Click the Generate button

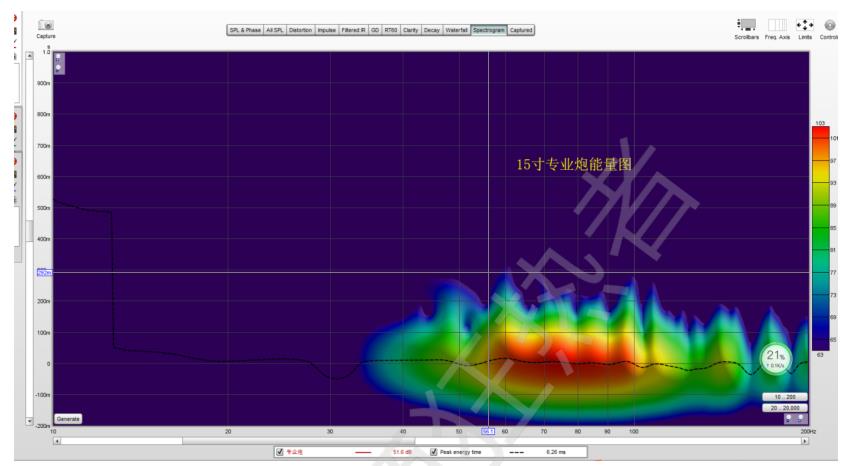tap(68, 419)
